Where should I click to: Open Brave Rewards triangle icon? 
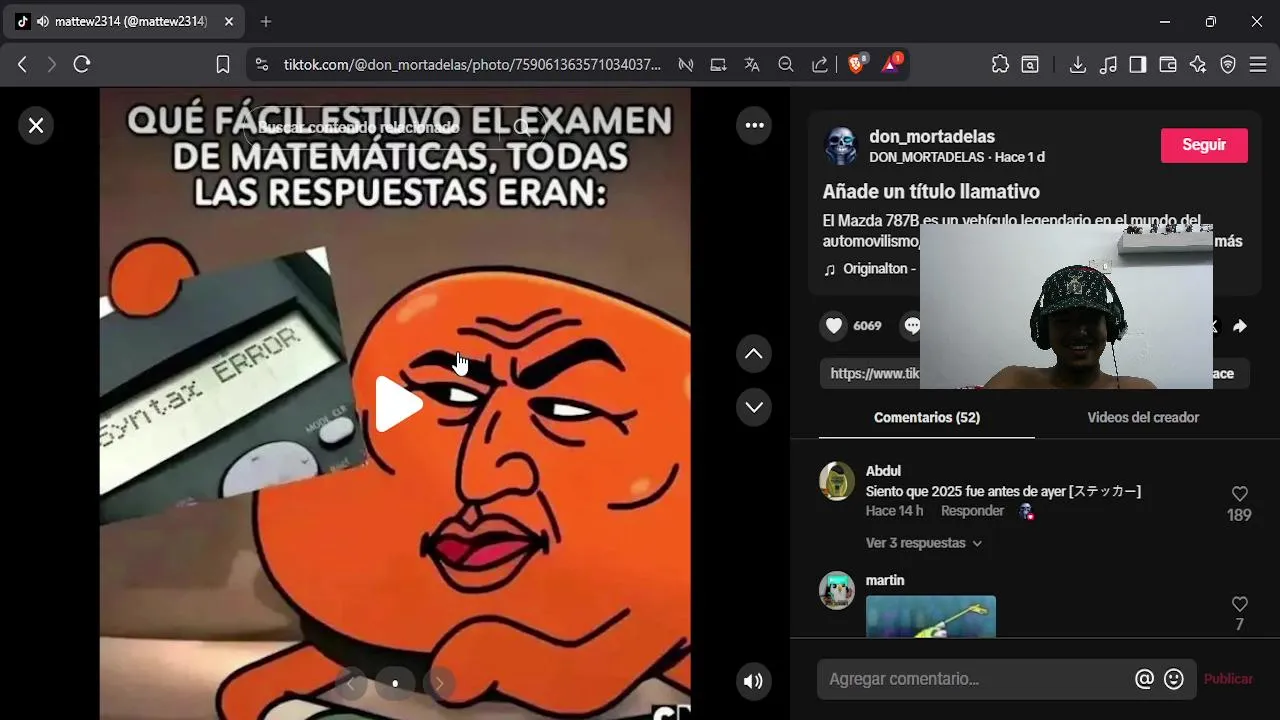click(x=890, y=64)
